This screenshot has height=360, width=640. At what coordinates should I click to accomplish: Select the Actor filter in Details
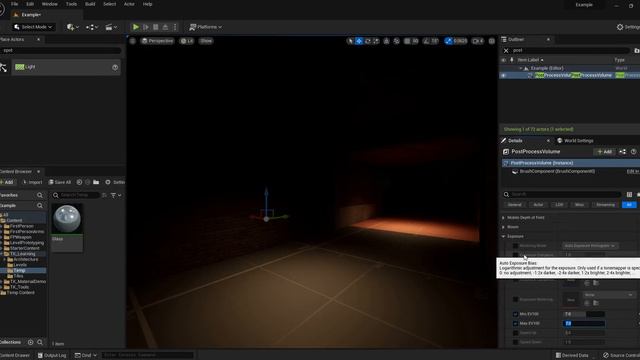pyautogui.click(x=538, y=204)
